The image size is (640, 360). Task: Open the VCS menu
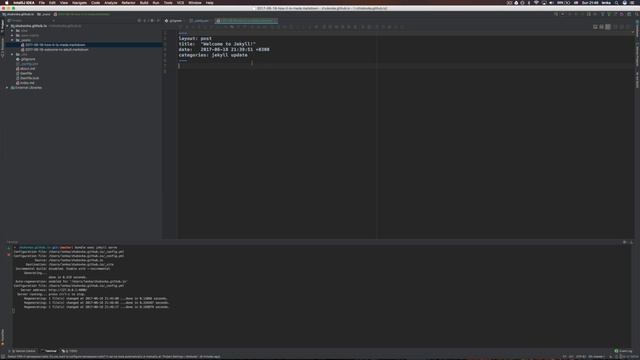pyautogui.click(x=180, y=2)
